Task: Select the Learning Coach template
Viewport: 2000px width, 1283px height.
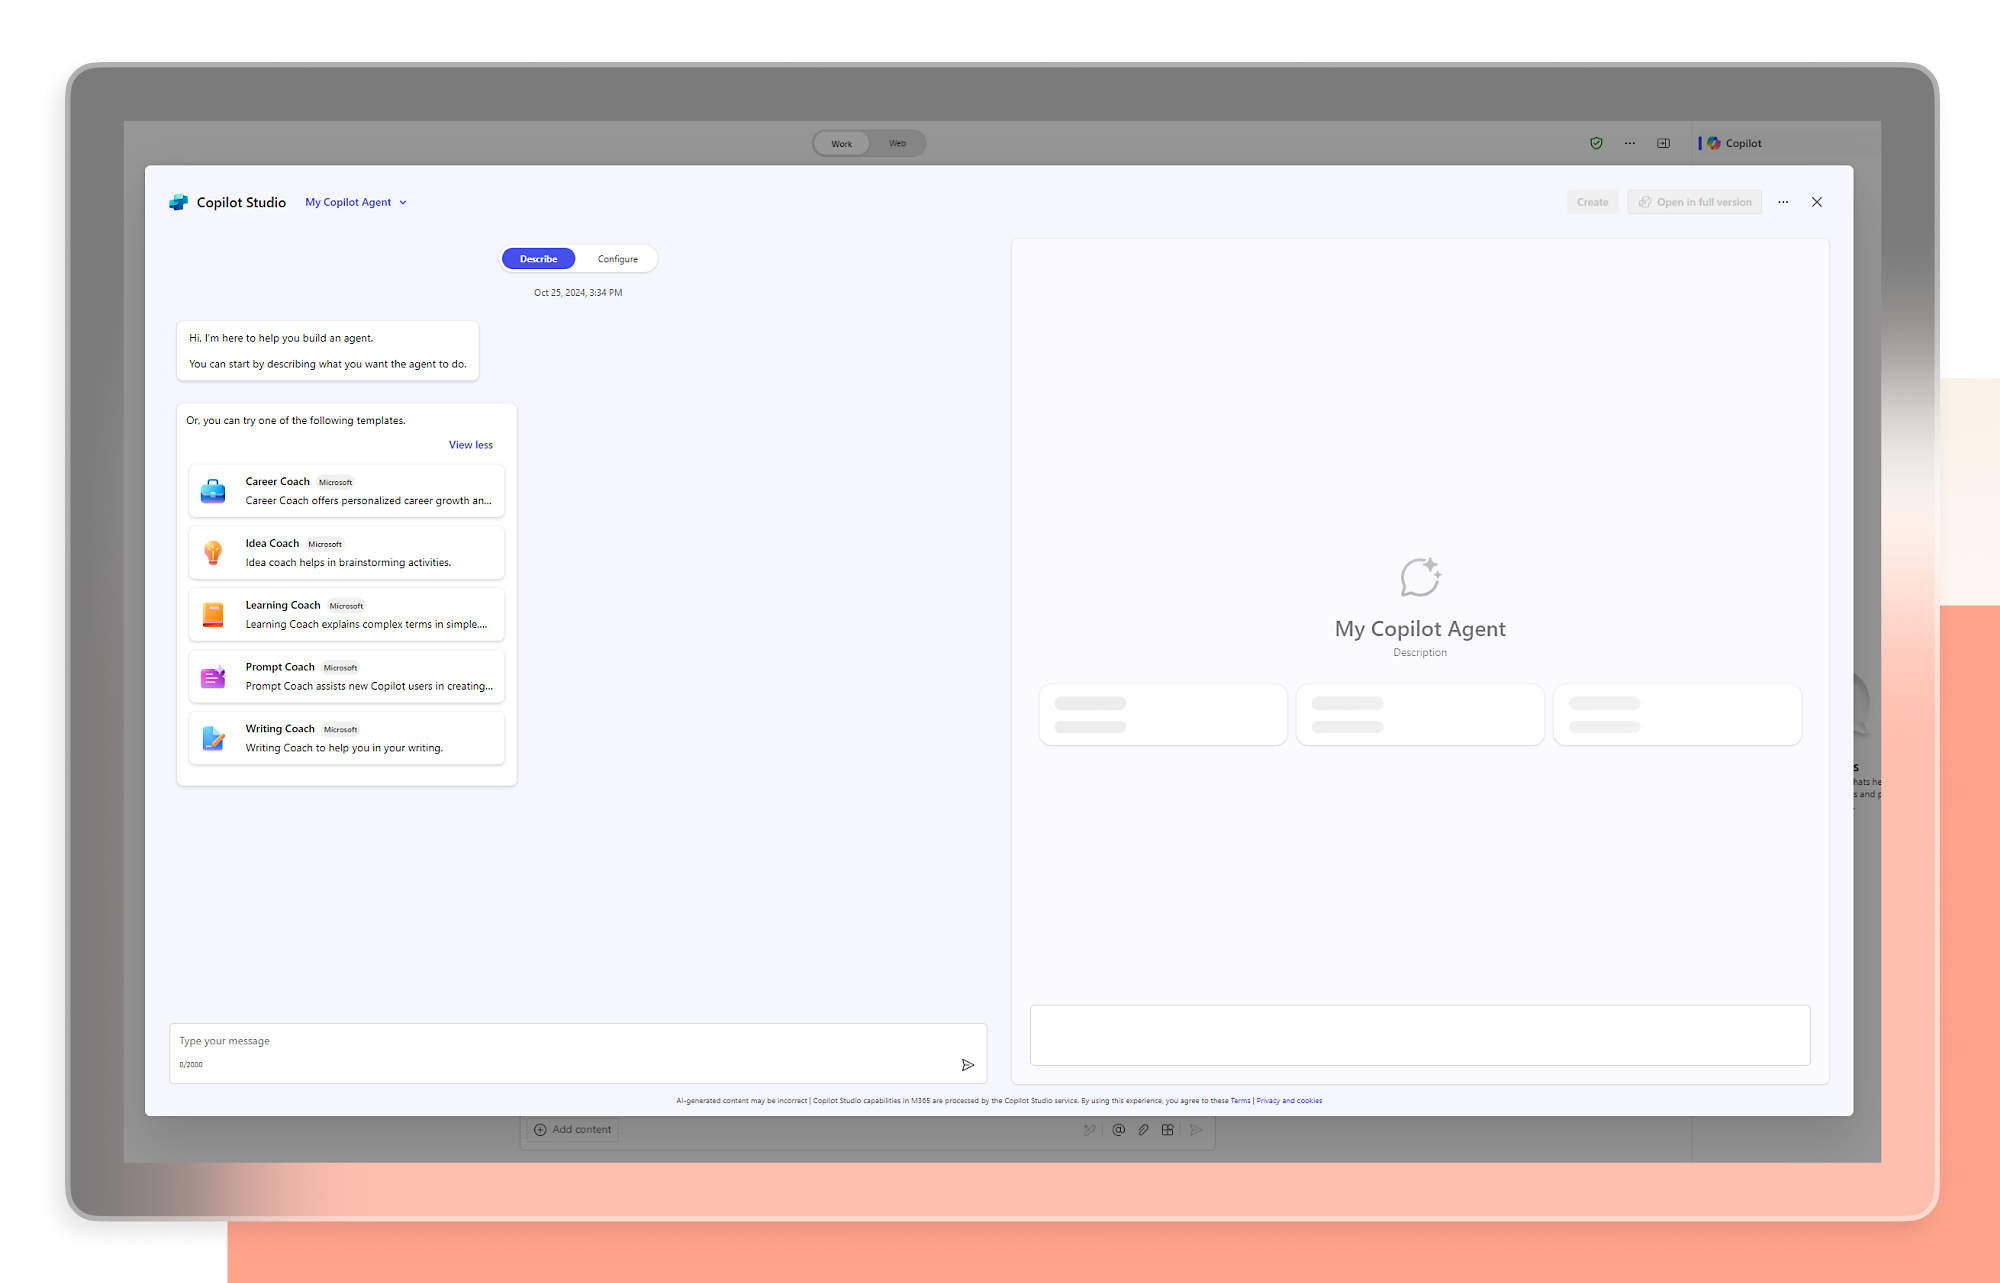Action: [346, 615]
